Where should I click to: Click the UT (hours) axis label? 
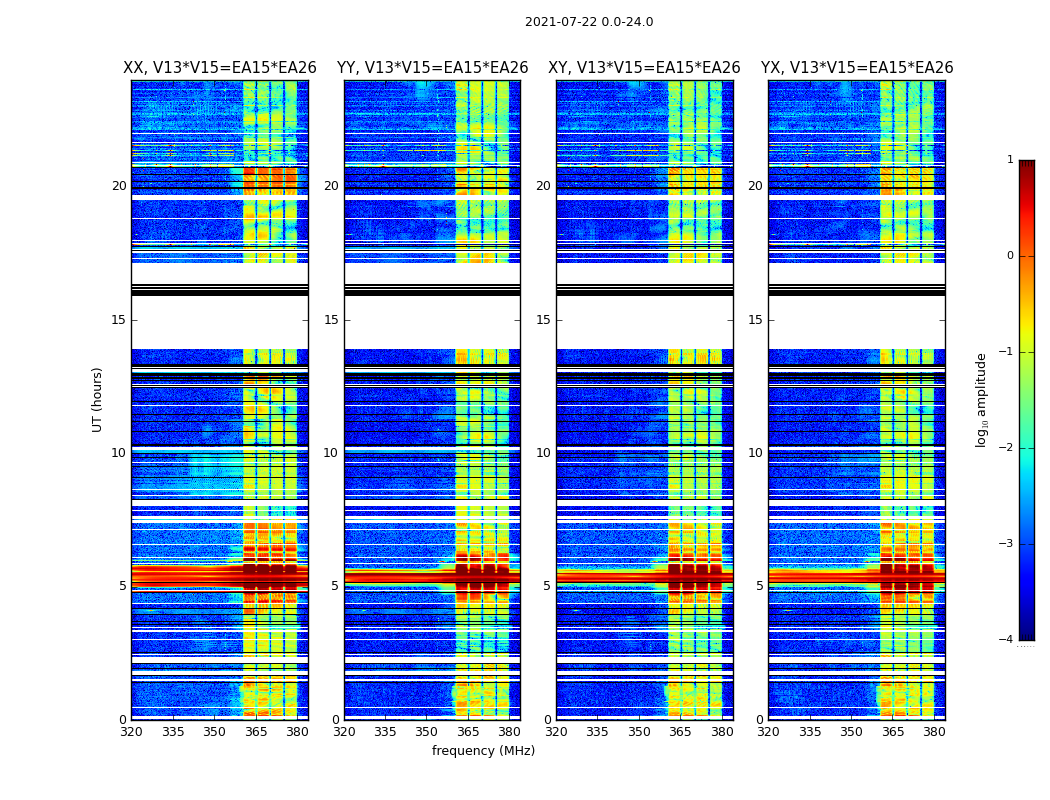[x=97, y=400]
